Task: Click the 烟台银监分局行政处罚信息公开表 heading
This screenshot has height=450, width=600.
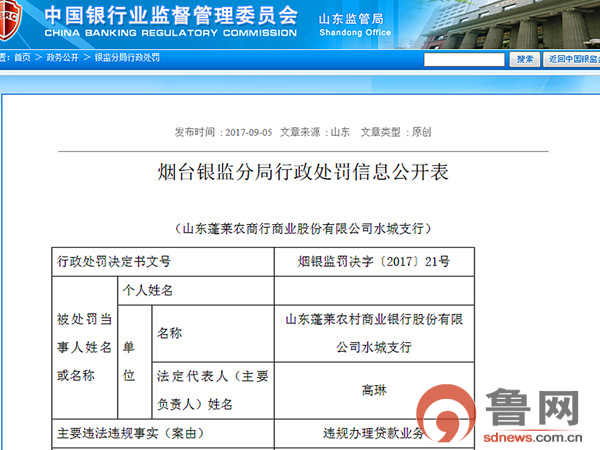Action: point(303,172)
